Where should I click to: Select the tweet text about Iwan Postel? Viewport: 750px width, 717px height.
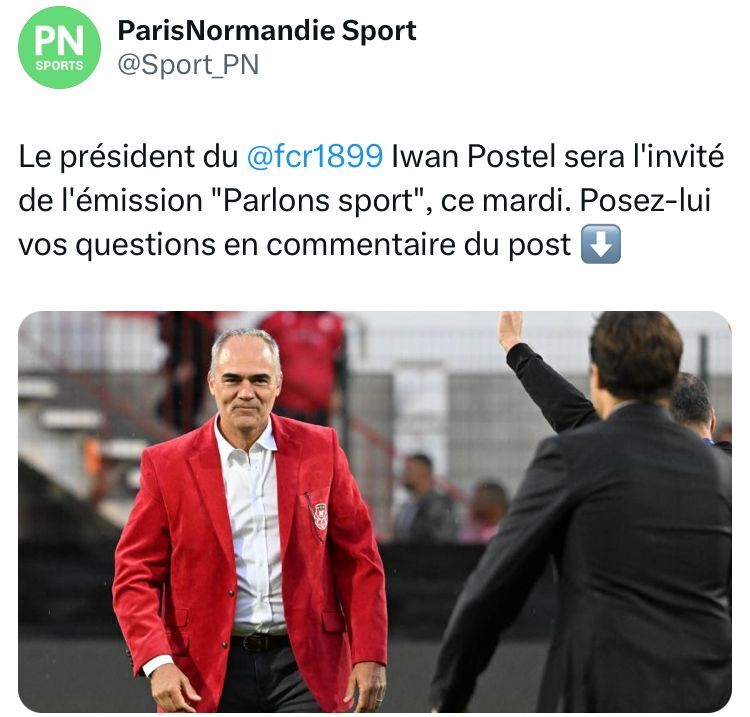(x=371, y=201)
